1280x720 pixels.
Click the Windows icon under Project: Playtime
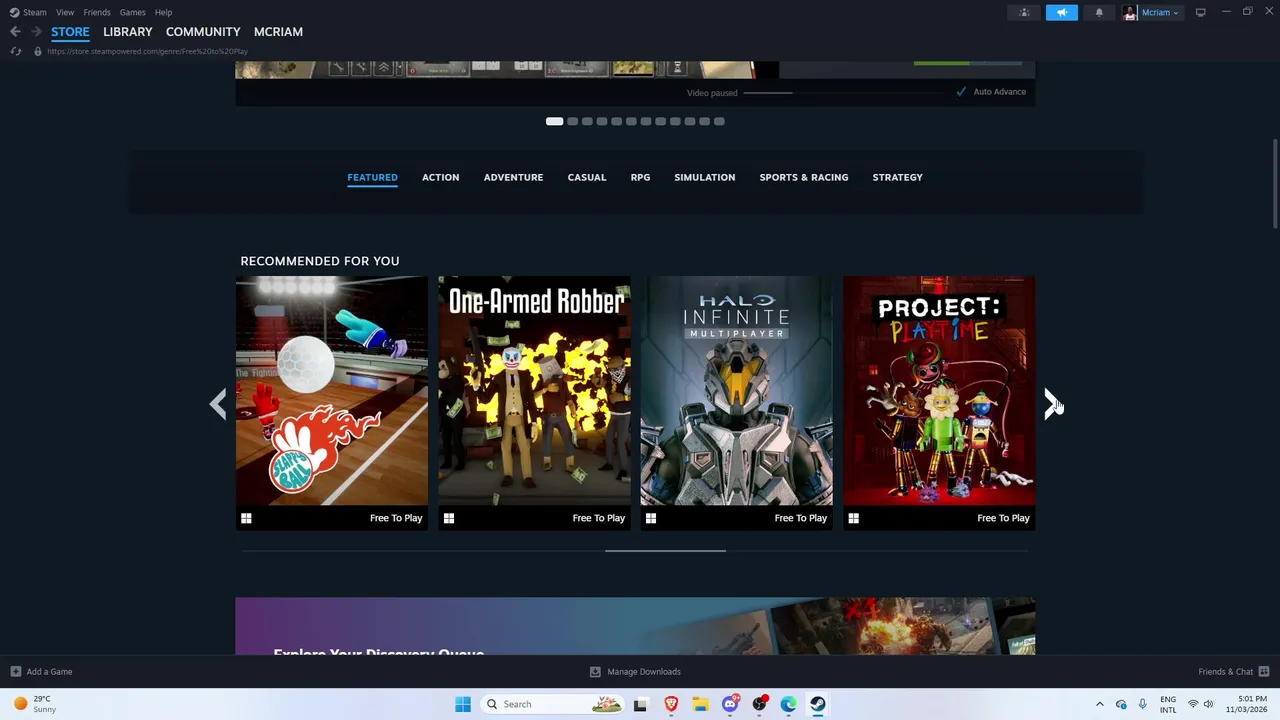853,518
